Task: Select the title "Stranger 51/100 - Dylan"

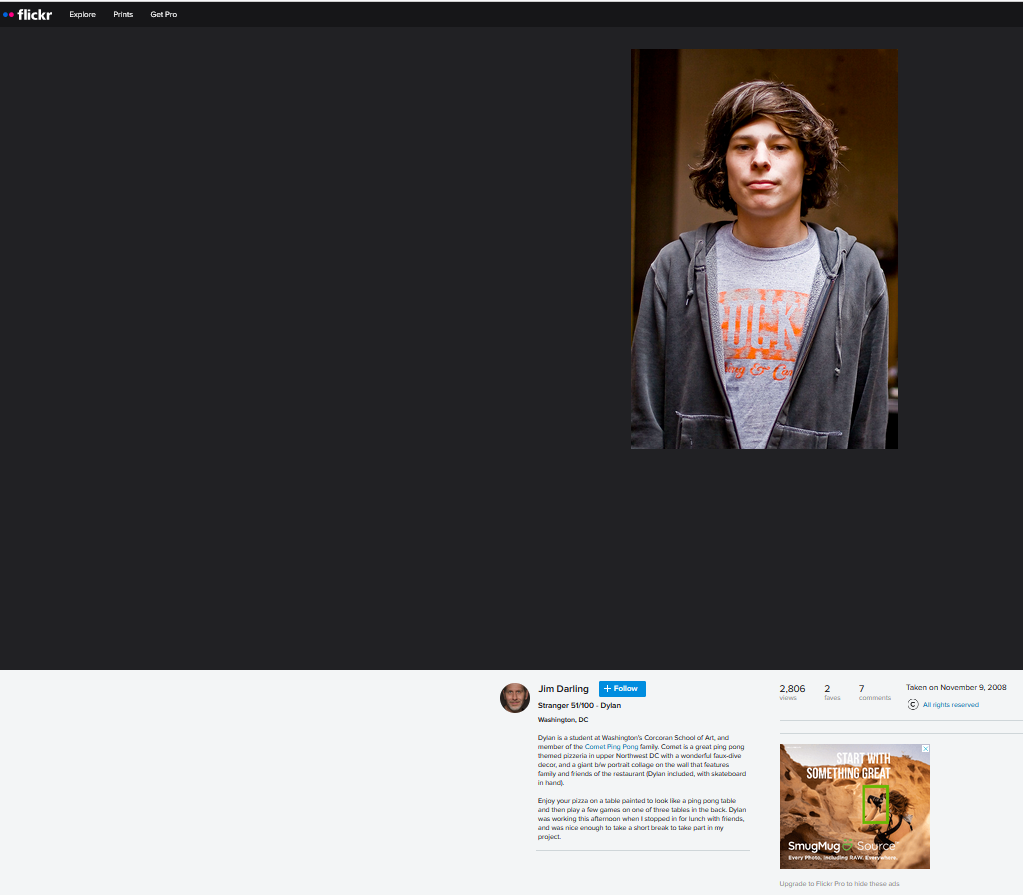Action: click(x=579, y=705)
